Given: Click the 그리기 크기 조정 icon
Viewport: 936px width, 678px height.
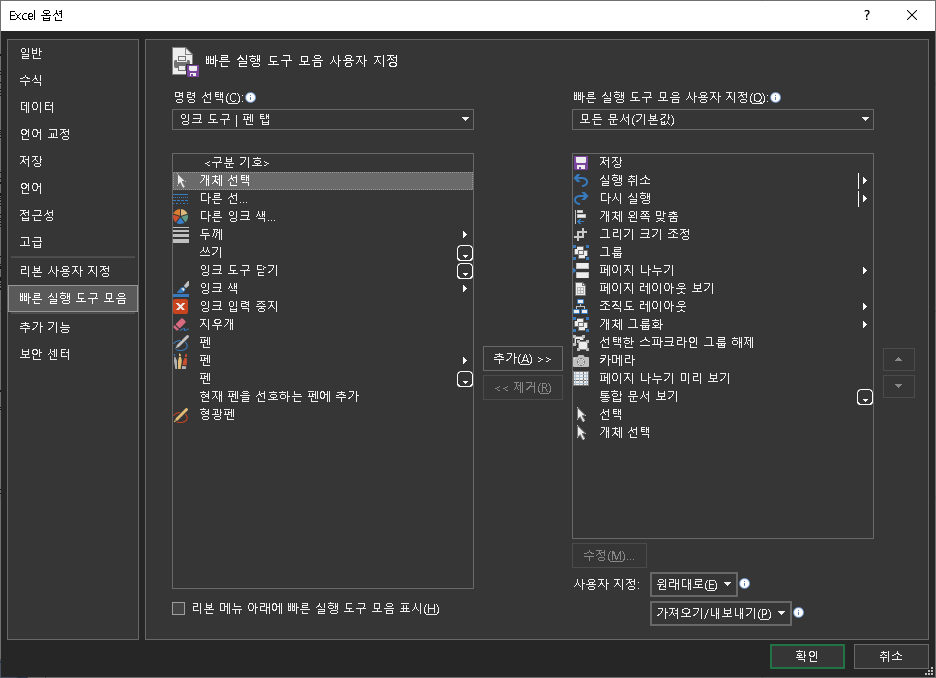Looking at the screenshot, I should [x=581, y=234].
